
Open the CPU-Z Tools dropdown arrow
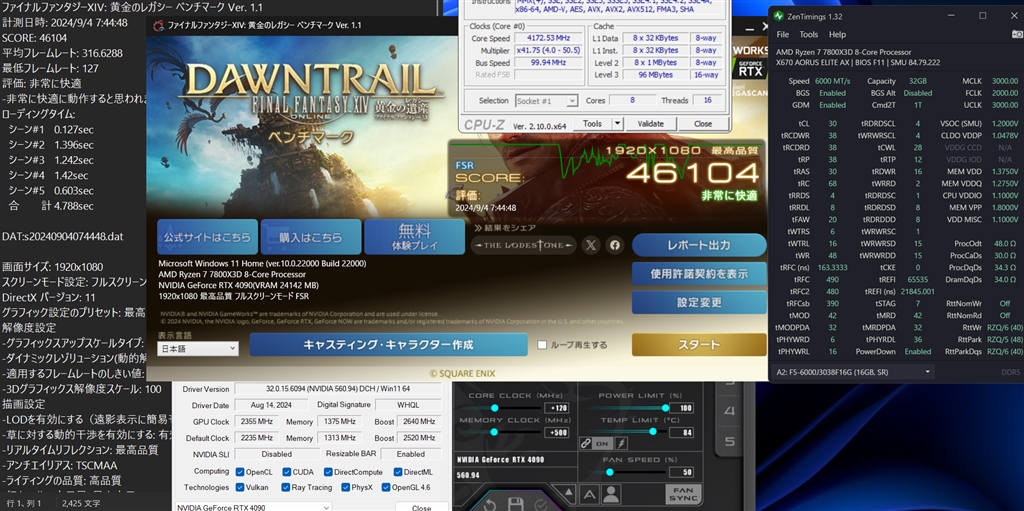click(617, 124)
